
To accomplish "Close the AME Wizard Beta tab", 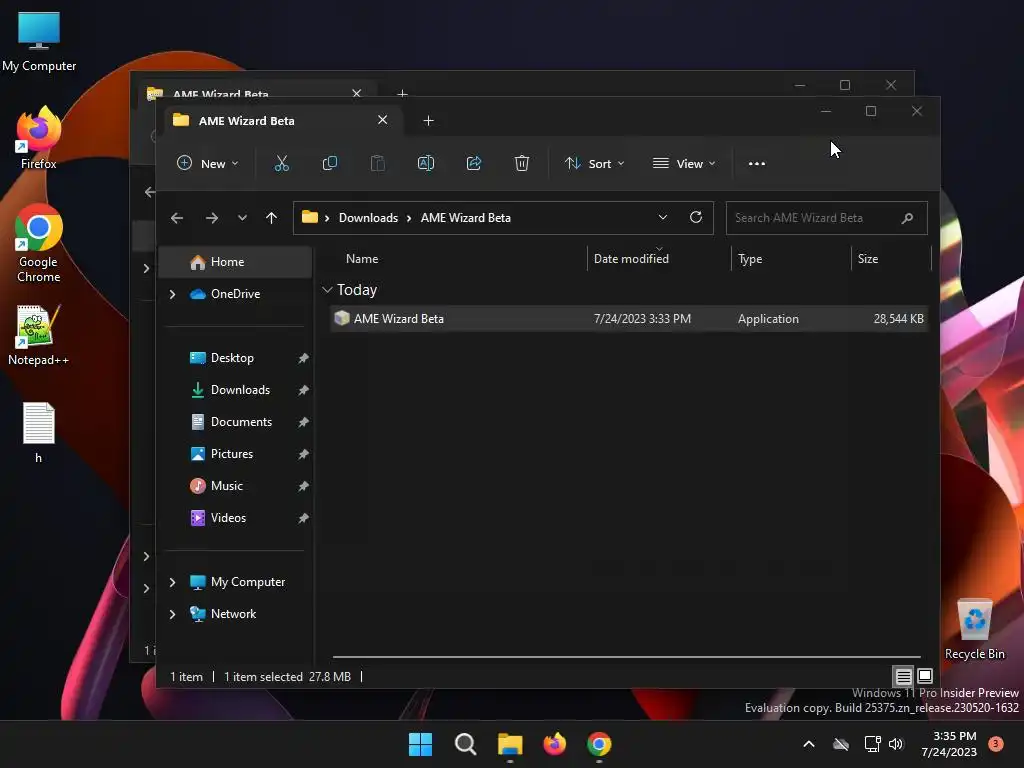I will [383, 120].
